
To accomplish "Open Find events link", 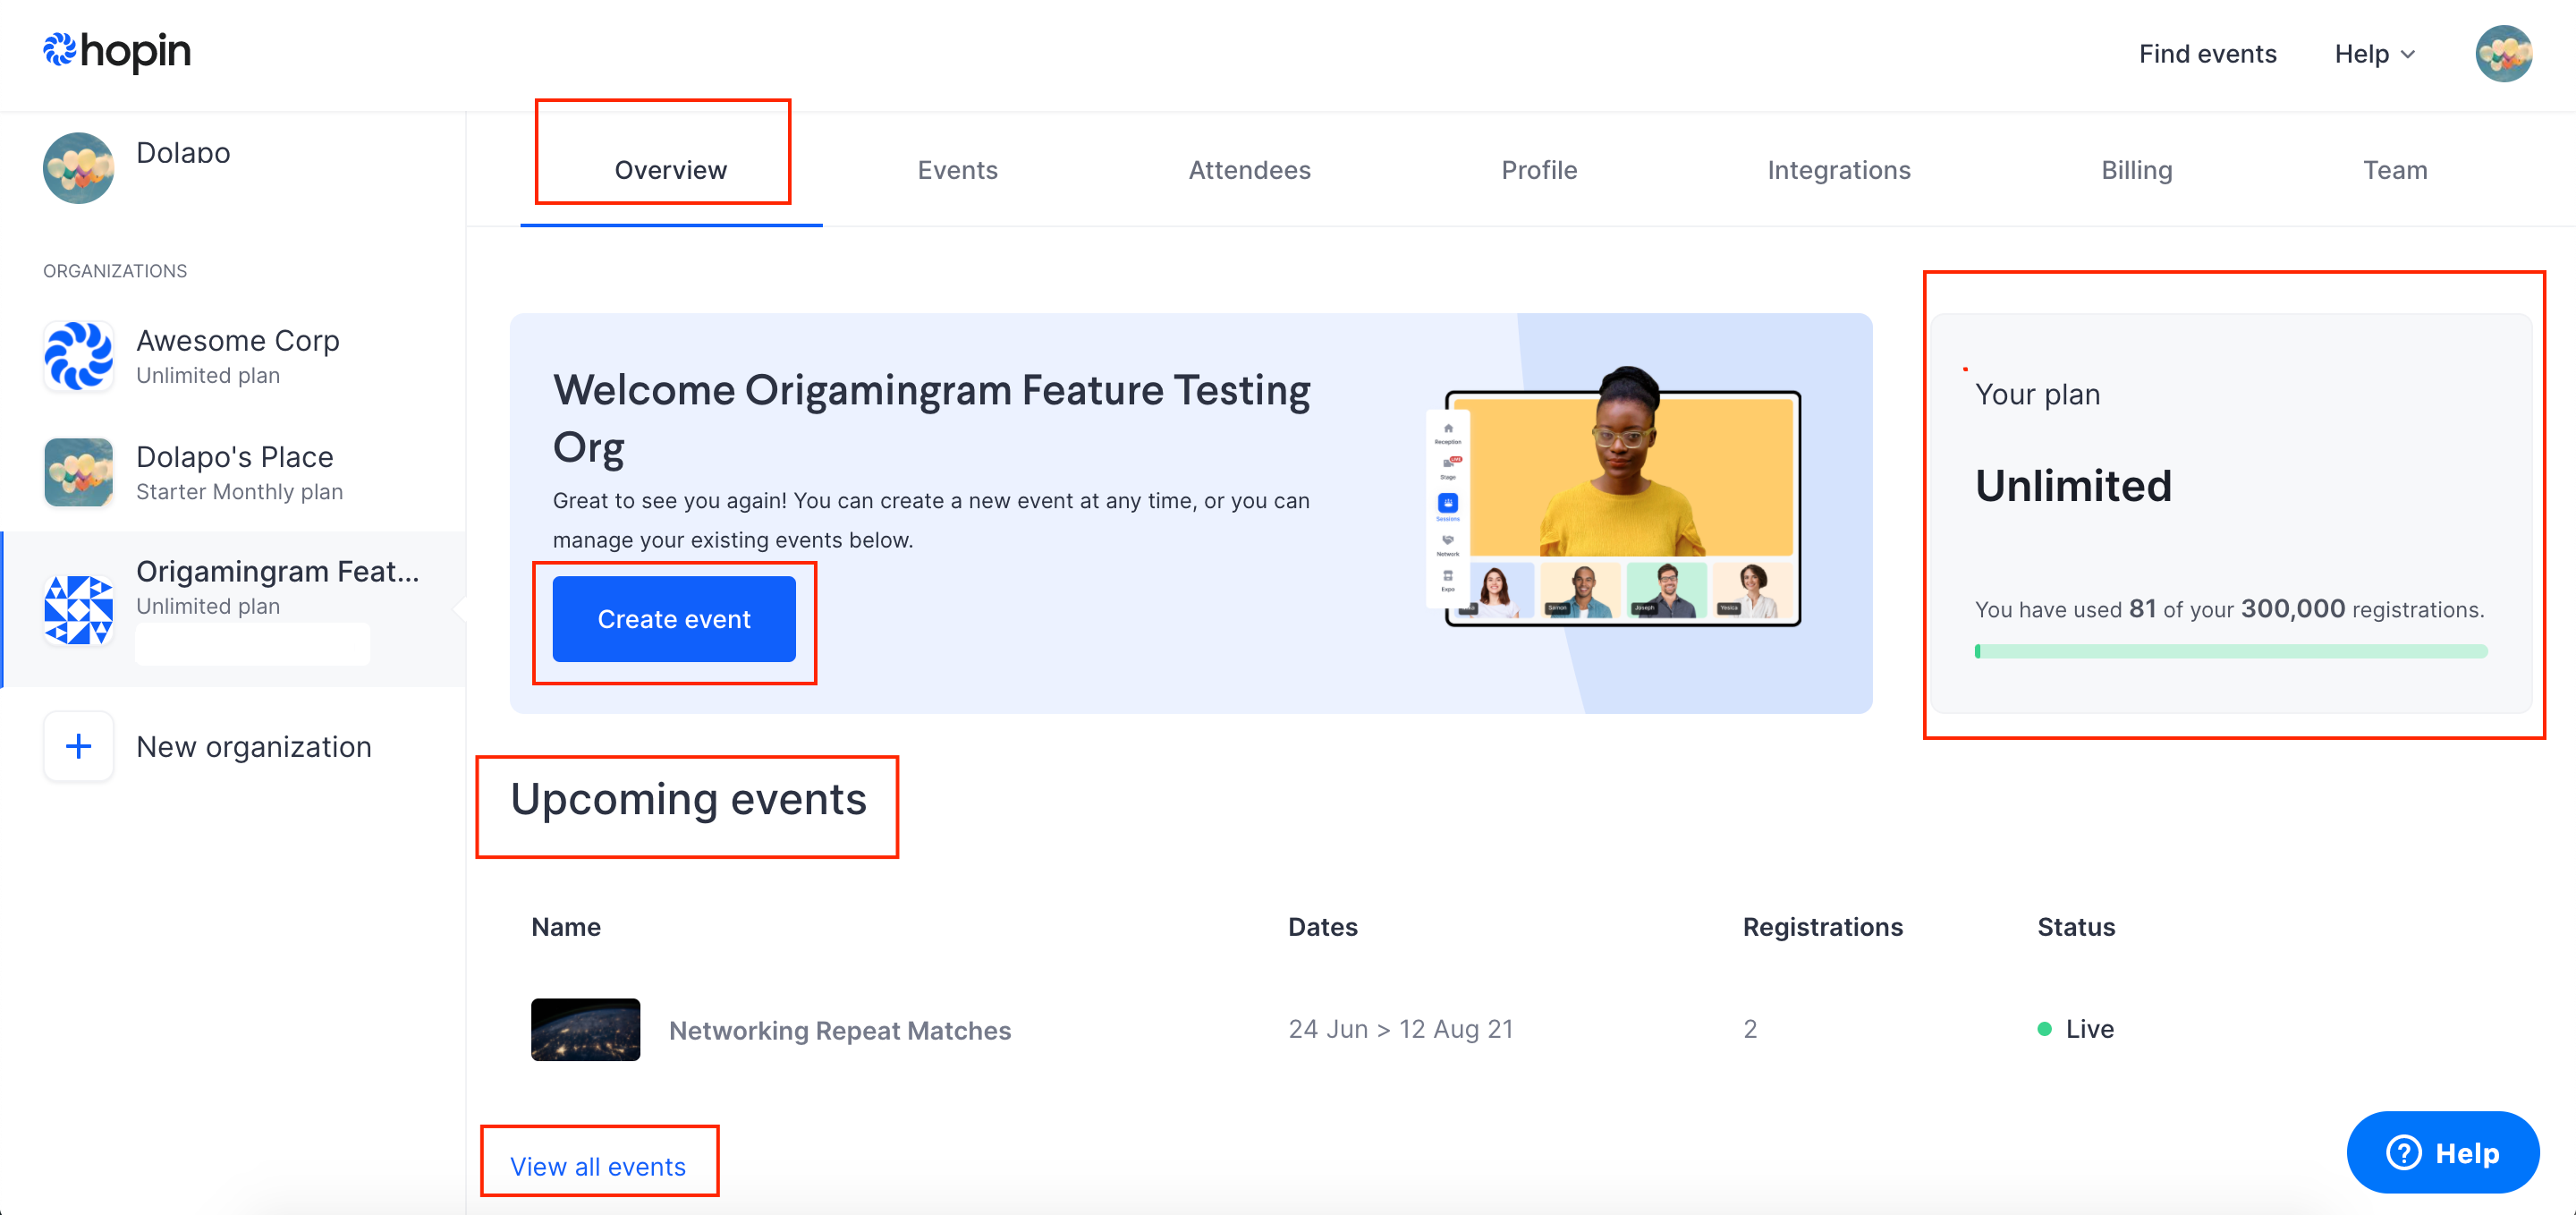I will [x=2207, y=54].
